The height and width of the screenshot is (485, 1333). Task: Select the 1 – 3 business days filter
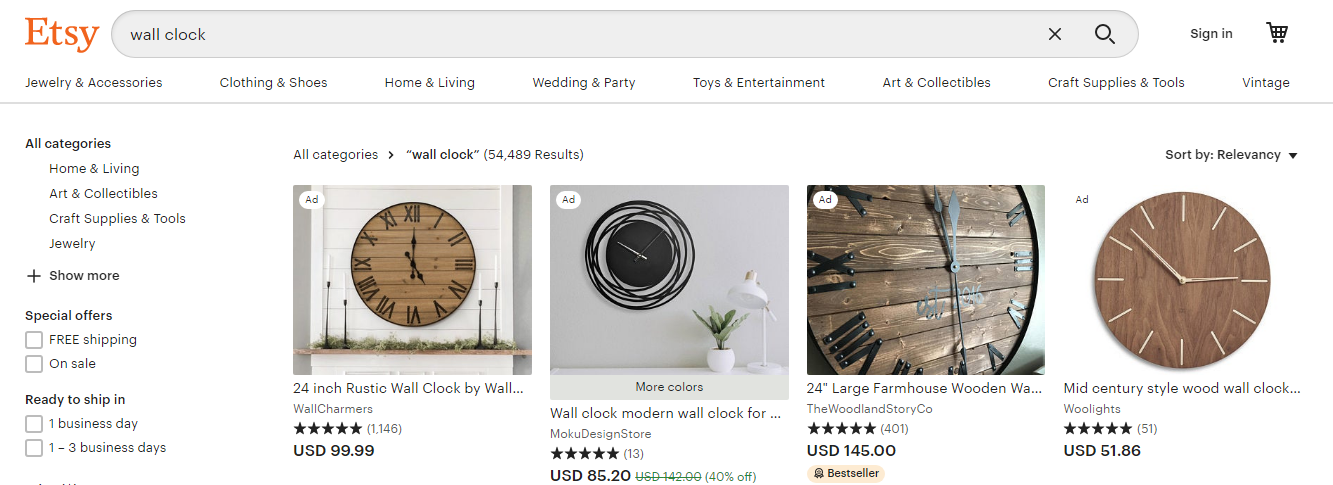tap(34, 448)
